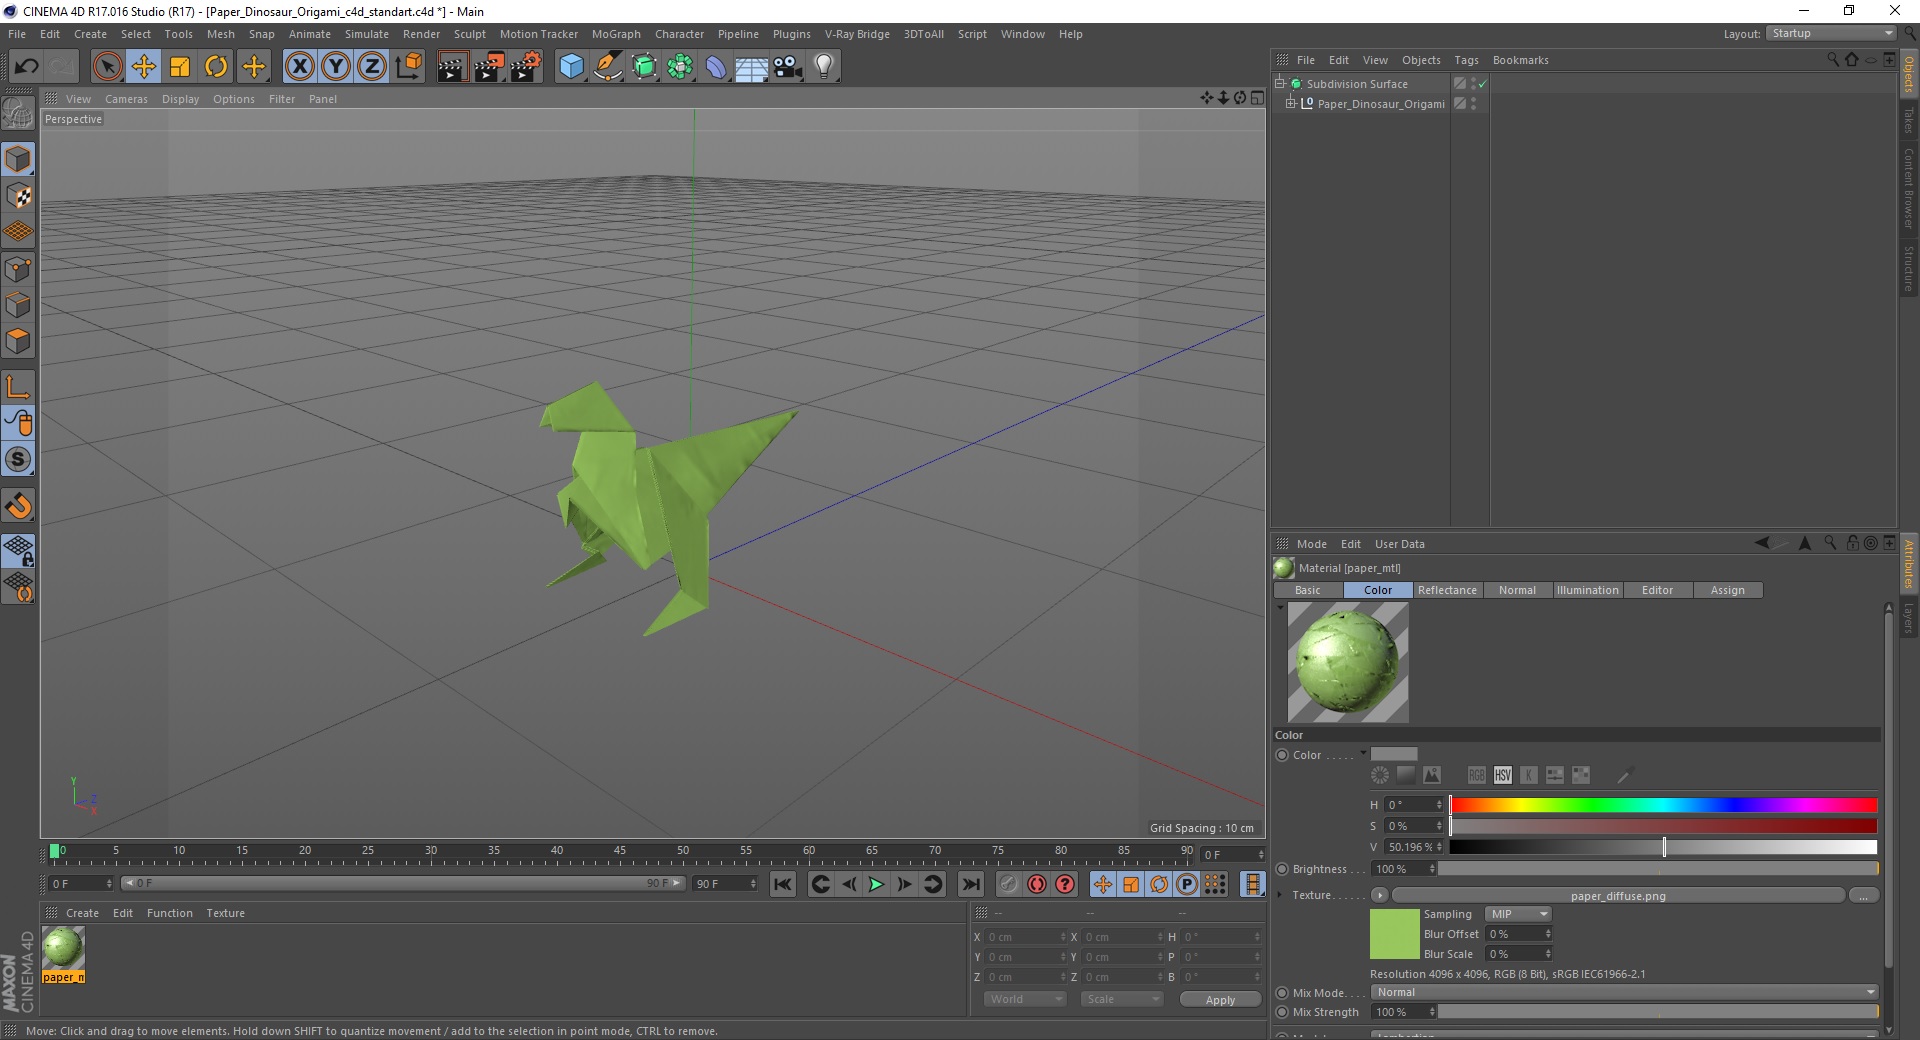Add a camera object
This screenshot has width=1920, height=1040.
click(x=788, y=67)
